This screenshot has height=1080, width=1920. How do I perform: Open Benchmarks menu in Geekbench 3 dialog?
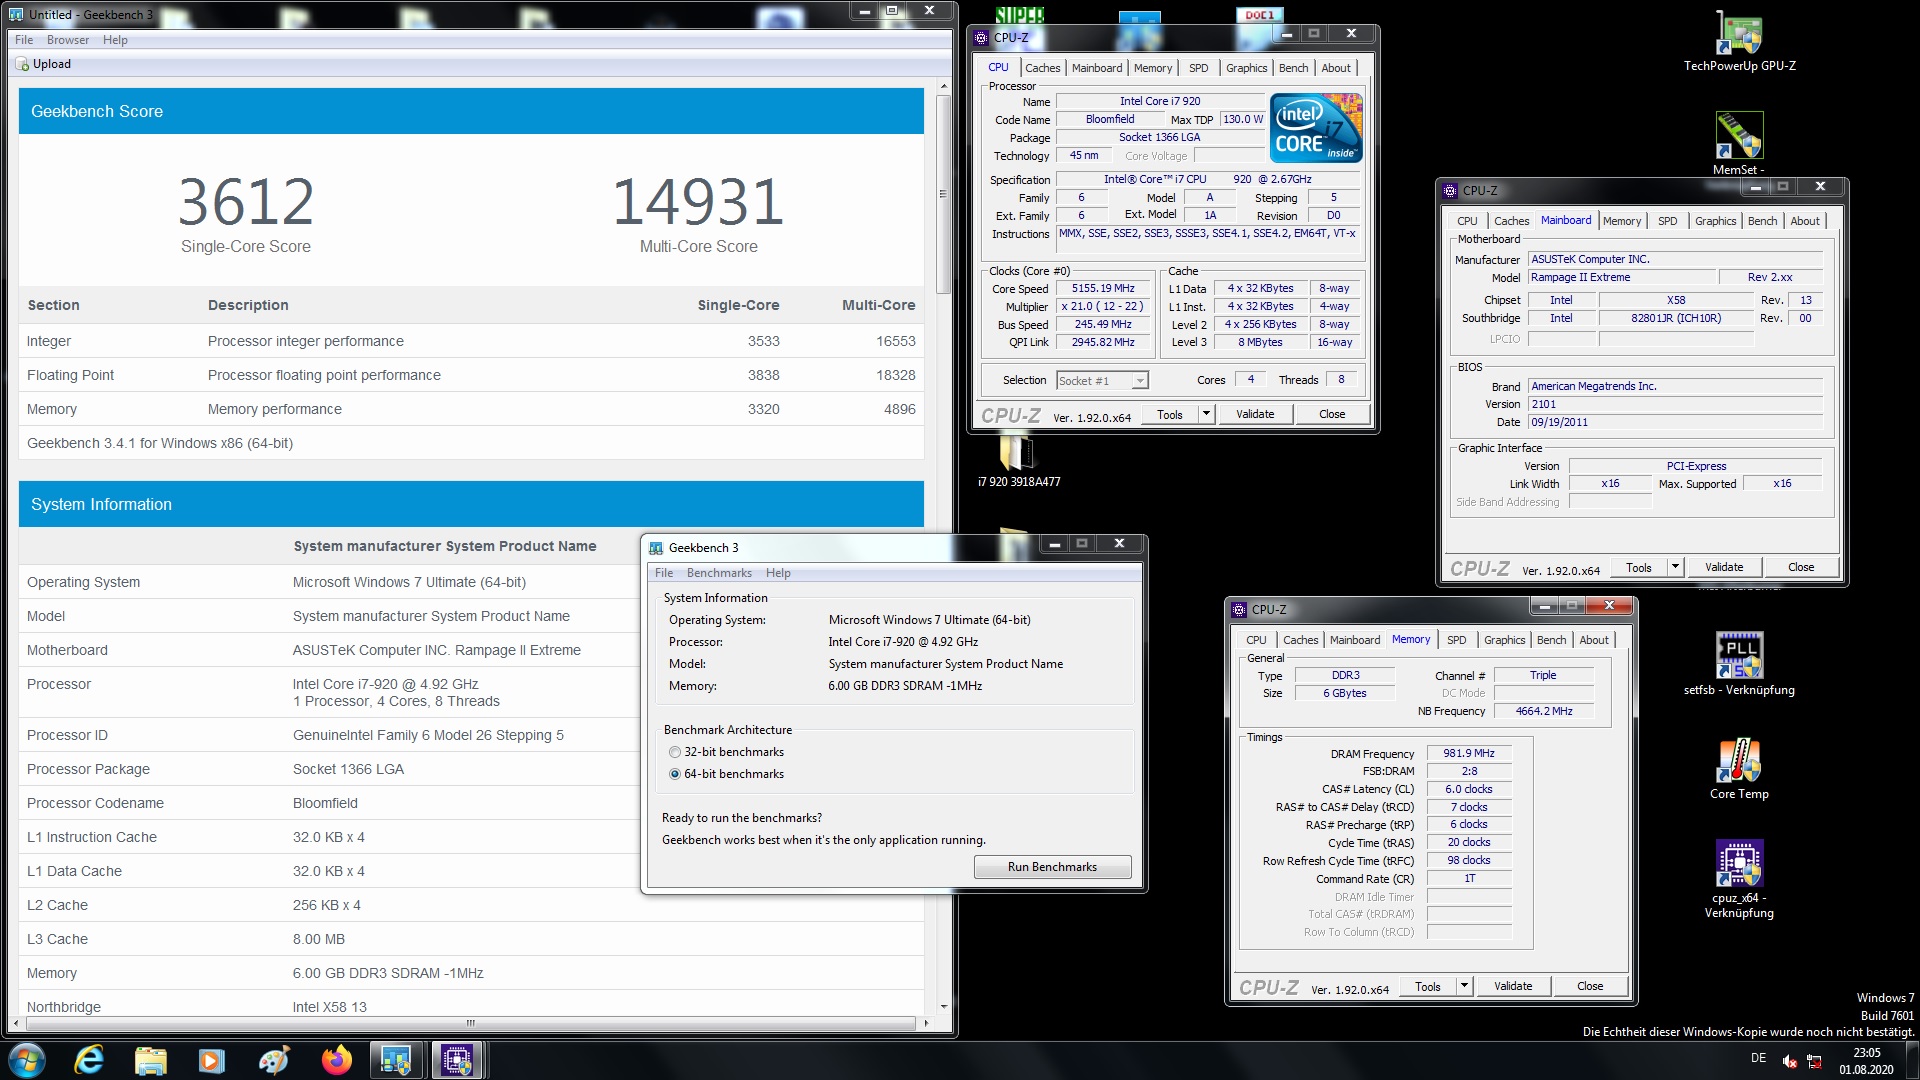(719, 573)
